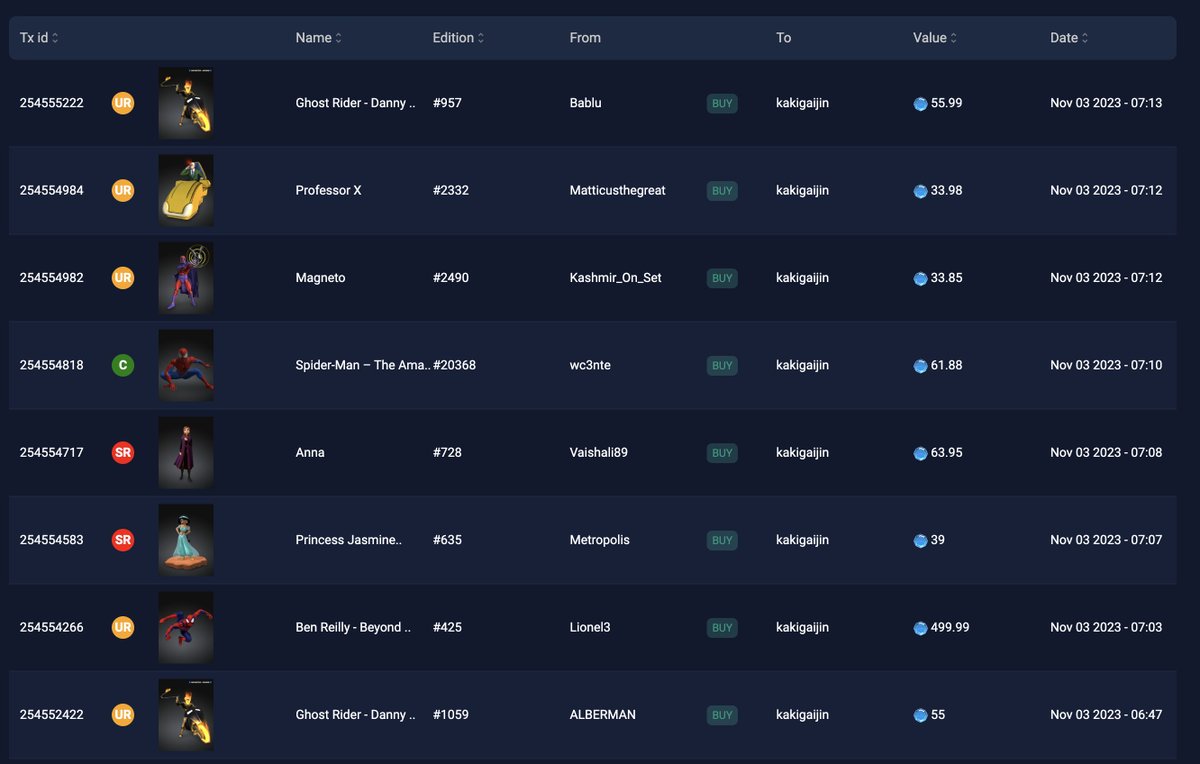Screen dimensions: 1200x764
Task: Click the BUY tag in Vaishali89 row
Action: click(x=722, y=452)
